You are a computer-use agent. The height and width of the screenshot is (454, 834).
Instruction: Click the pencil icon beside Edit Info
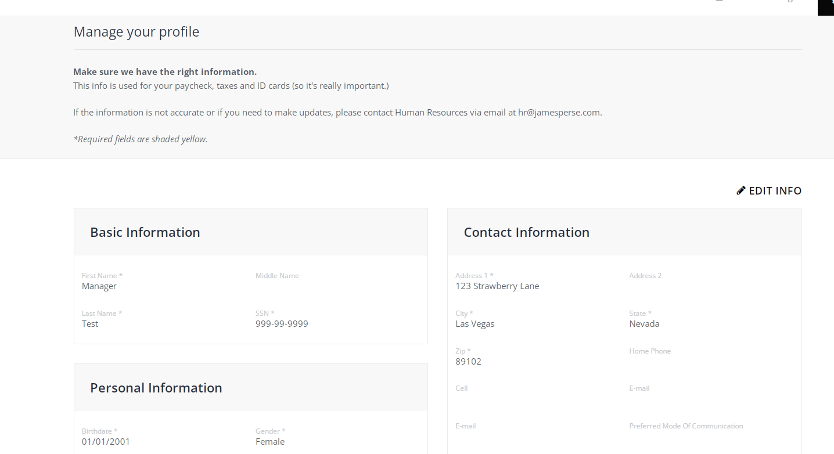coord(741,191)
